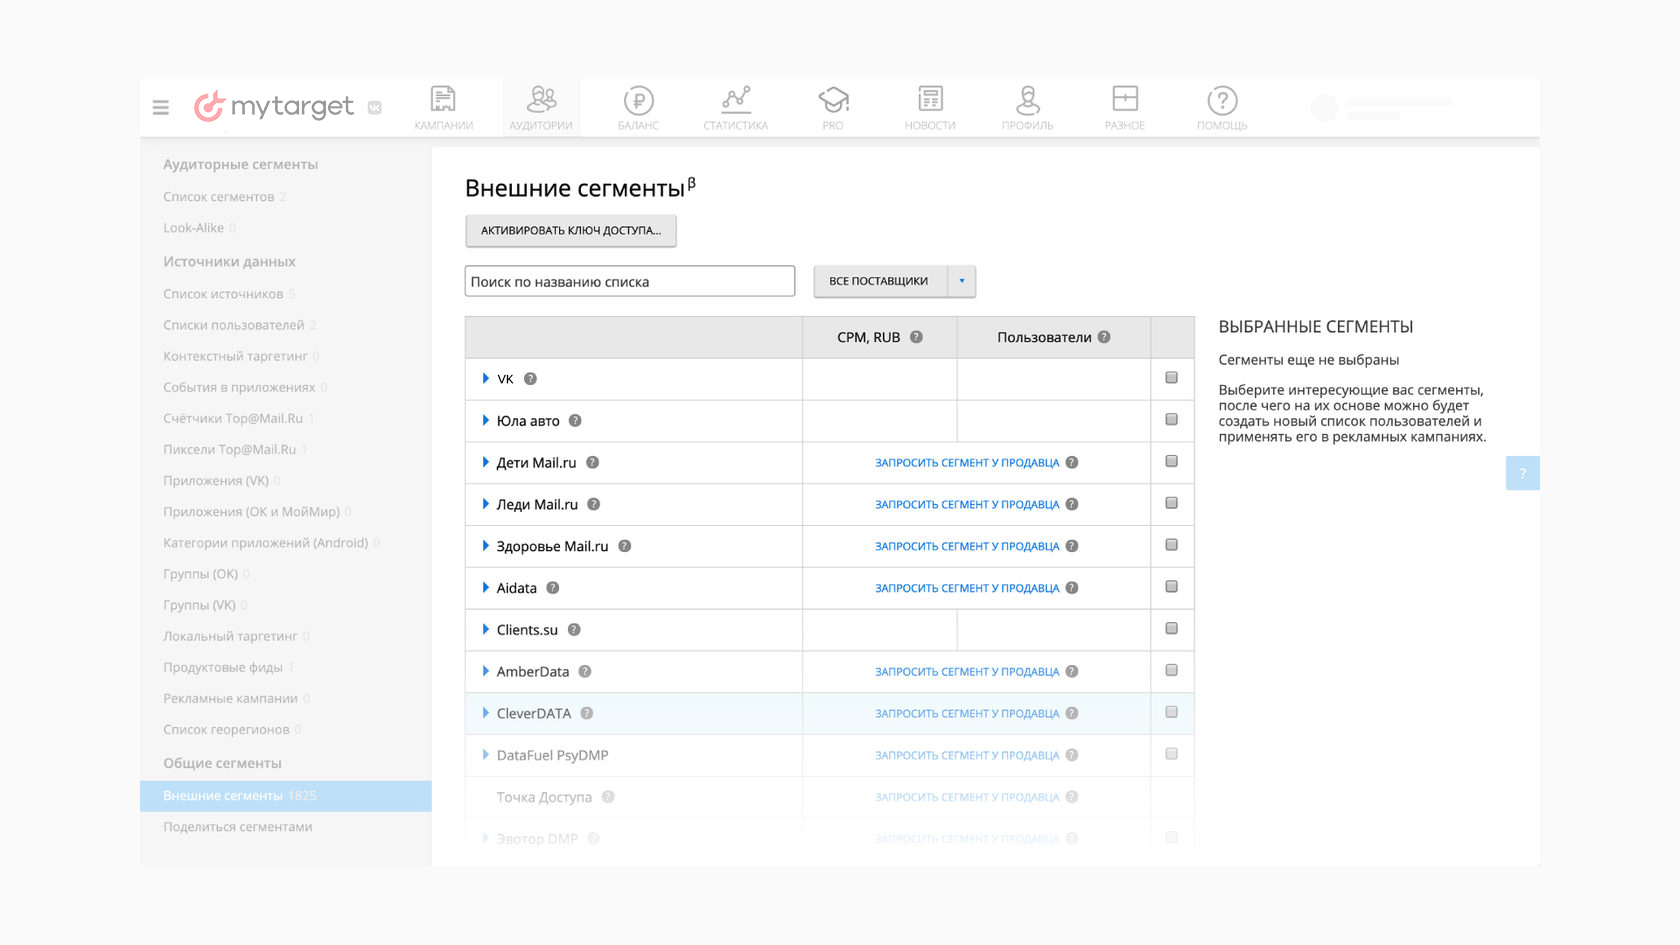Check the Здоровье Mail.ru row checkbox
Screen dimensions: 1680x945
click(1171, 545)
